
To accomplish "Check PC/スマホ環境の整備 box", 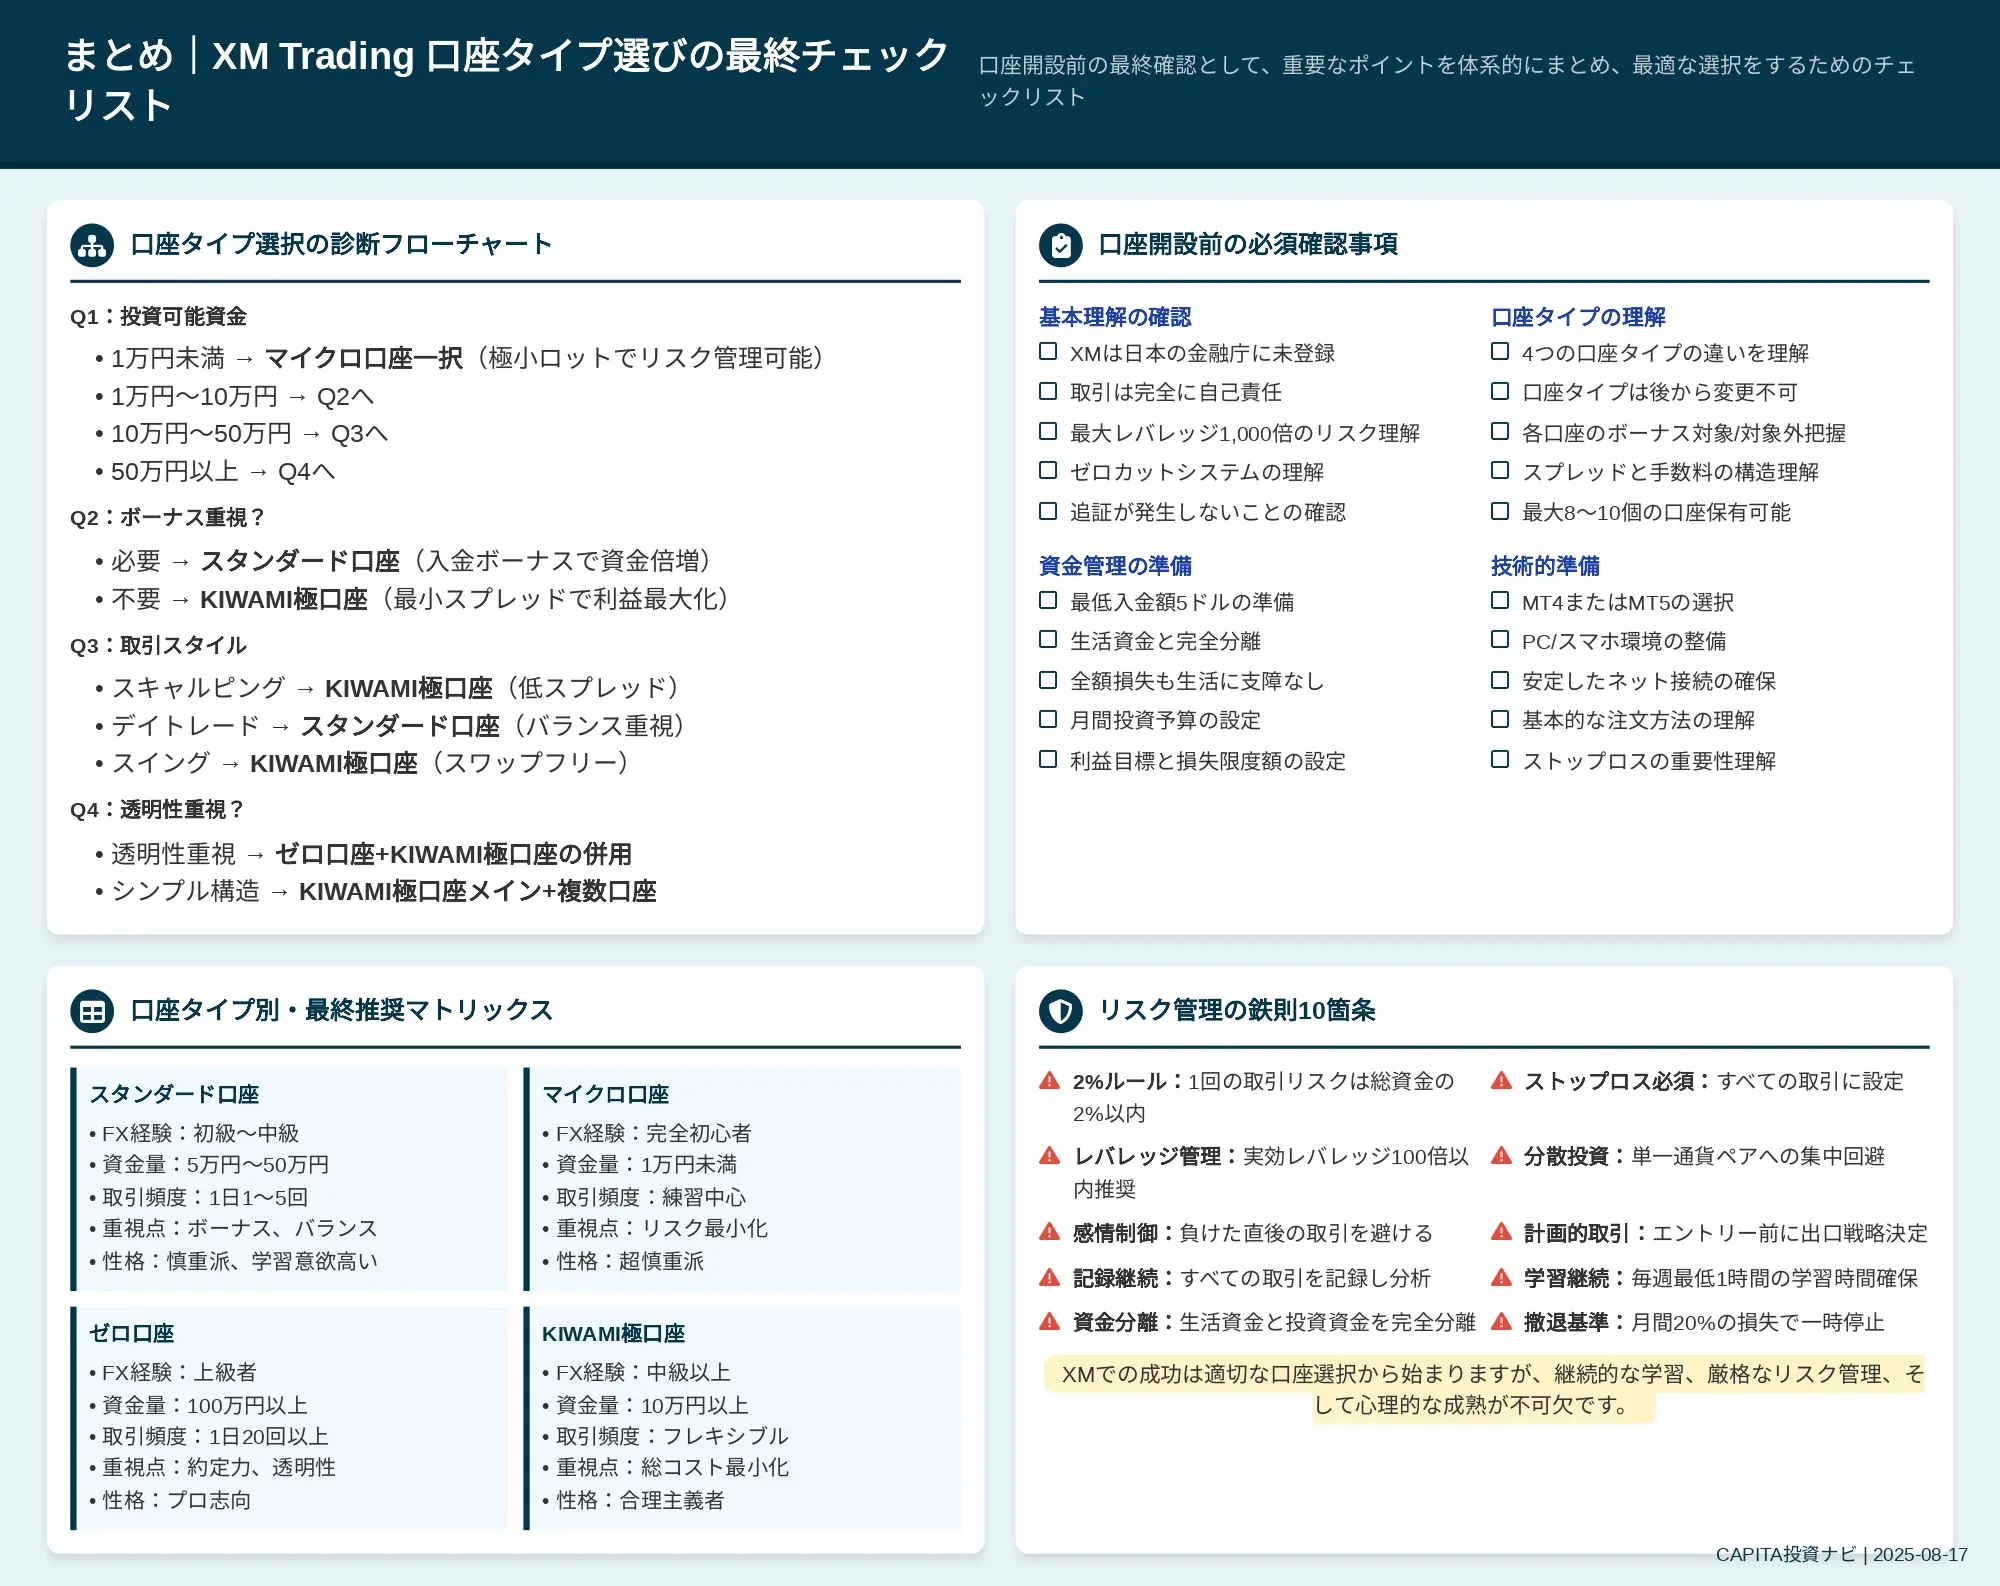I will tap(1500, 640).
